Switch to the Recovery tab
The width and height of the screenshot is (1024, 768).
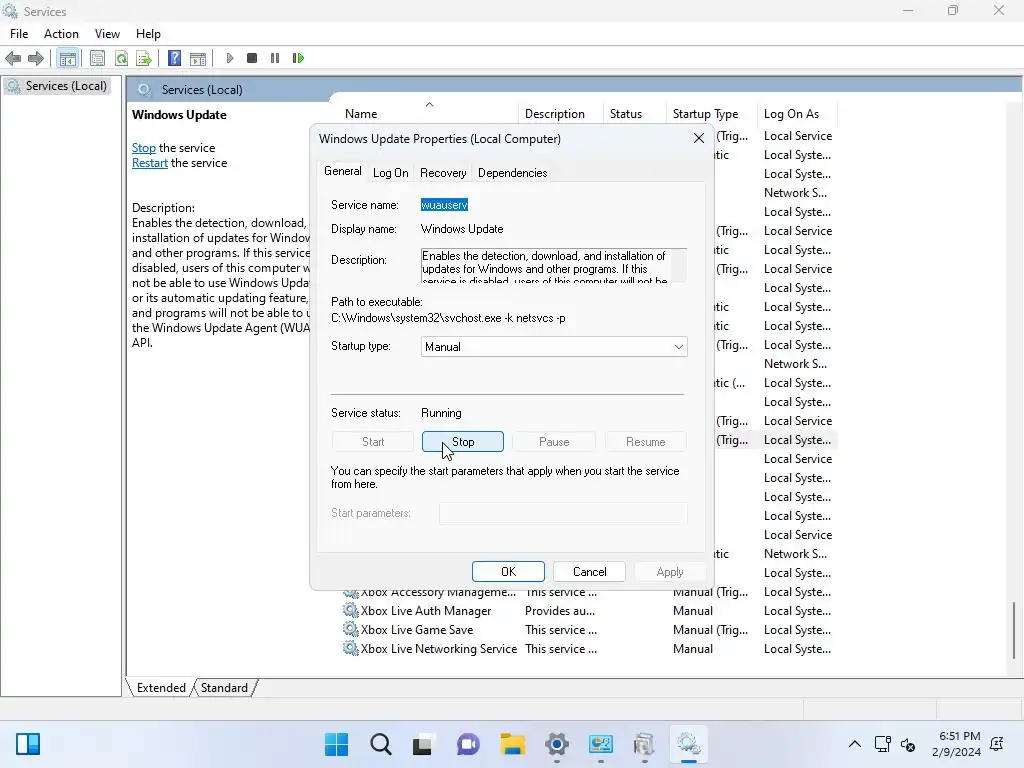pyautogui.click(x=443, y=173)
